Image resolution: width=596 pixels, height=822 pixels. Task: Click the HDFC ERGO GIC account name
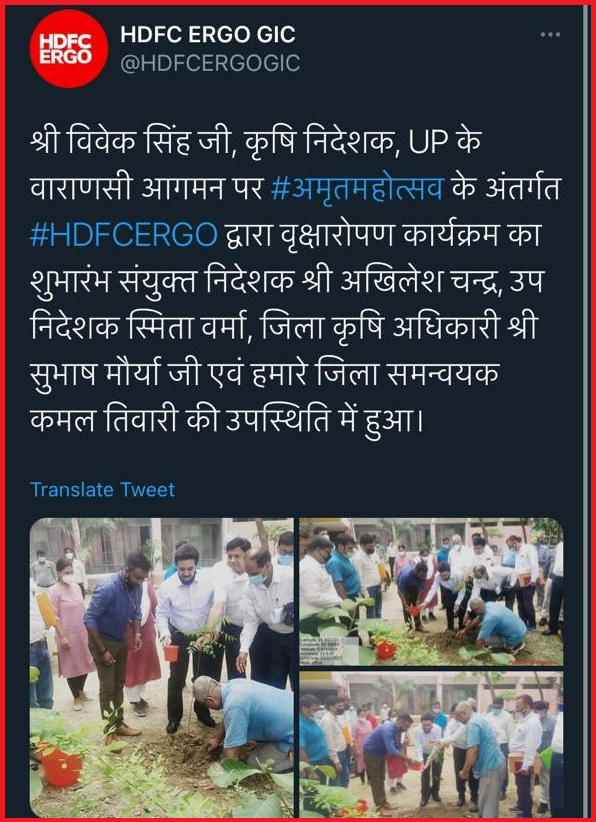[208, 35]
